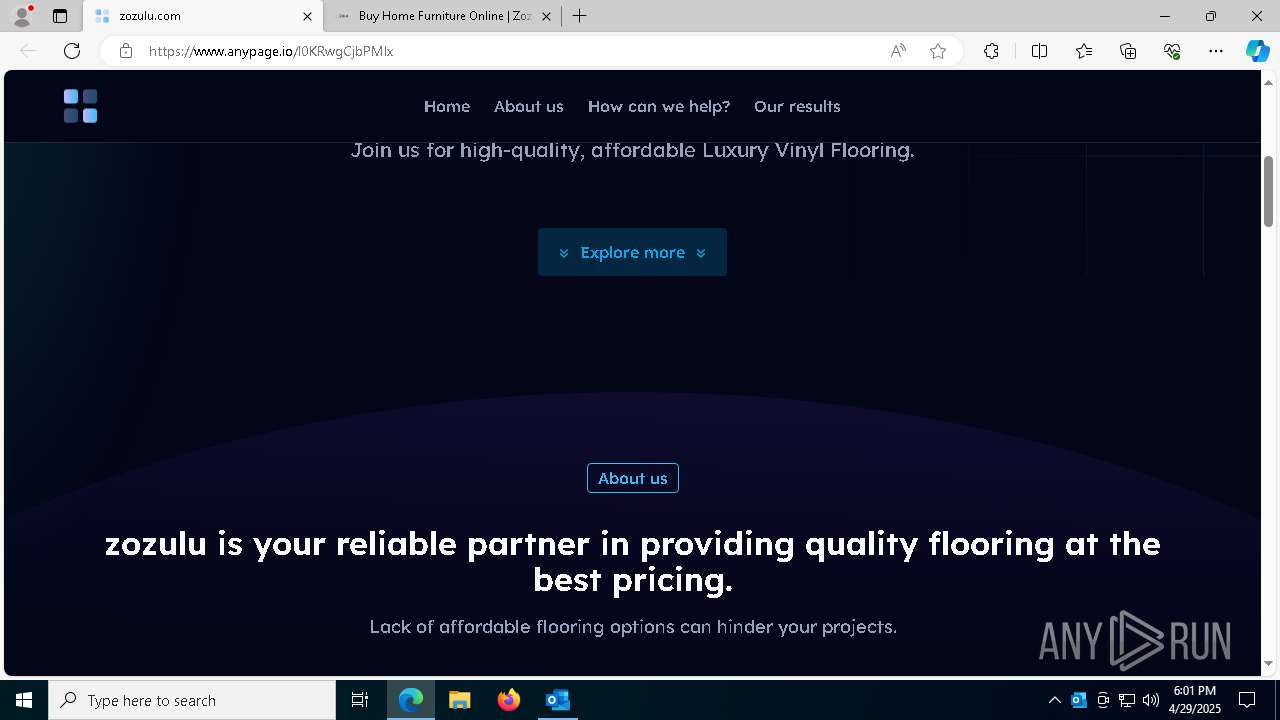The height and width of the screenshot is (720, 1280).
Task: Add this page to favorites star
Action: click(x=938, y=51)
